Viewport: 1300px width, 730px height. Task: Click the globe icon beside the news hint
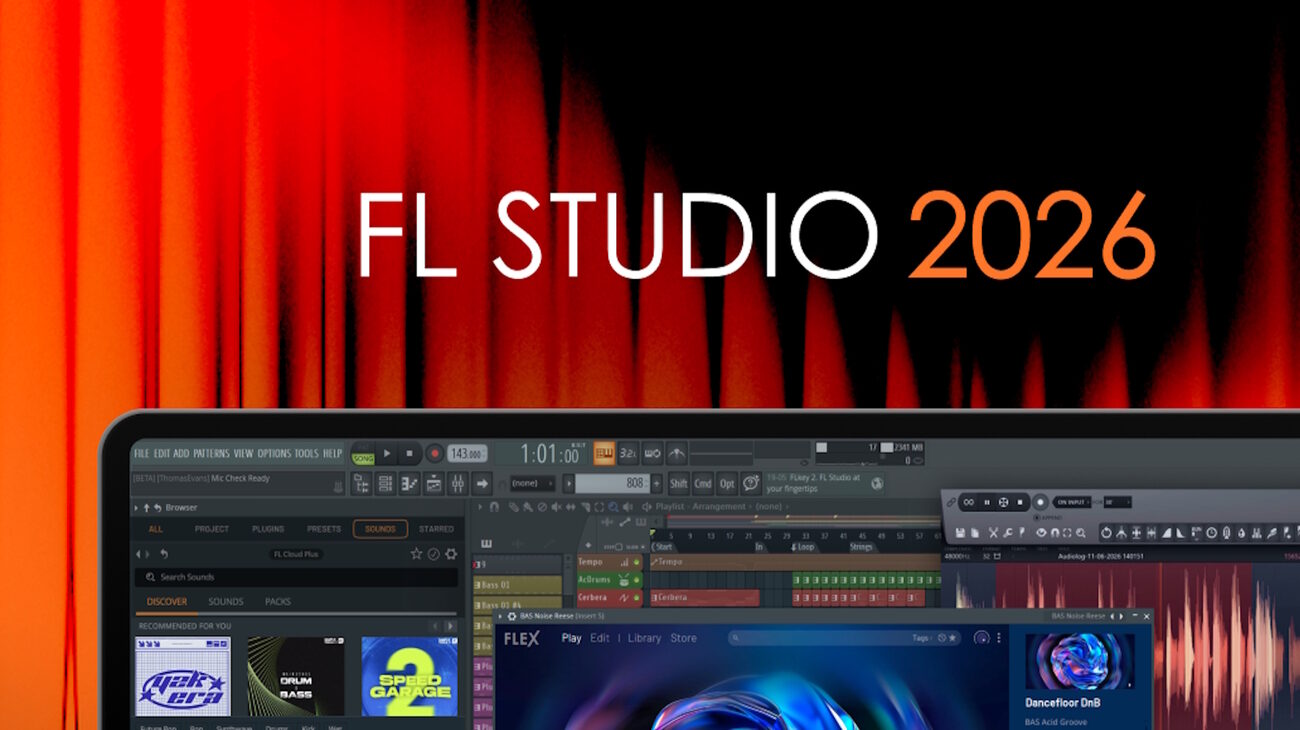877,484
